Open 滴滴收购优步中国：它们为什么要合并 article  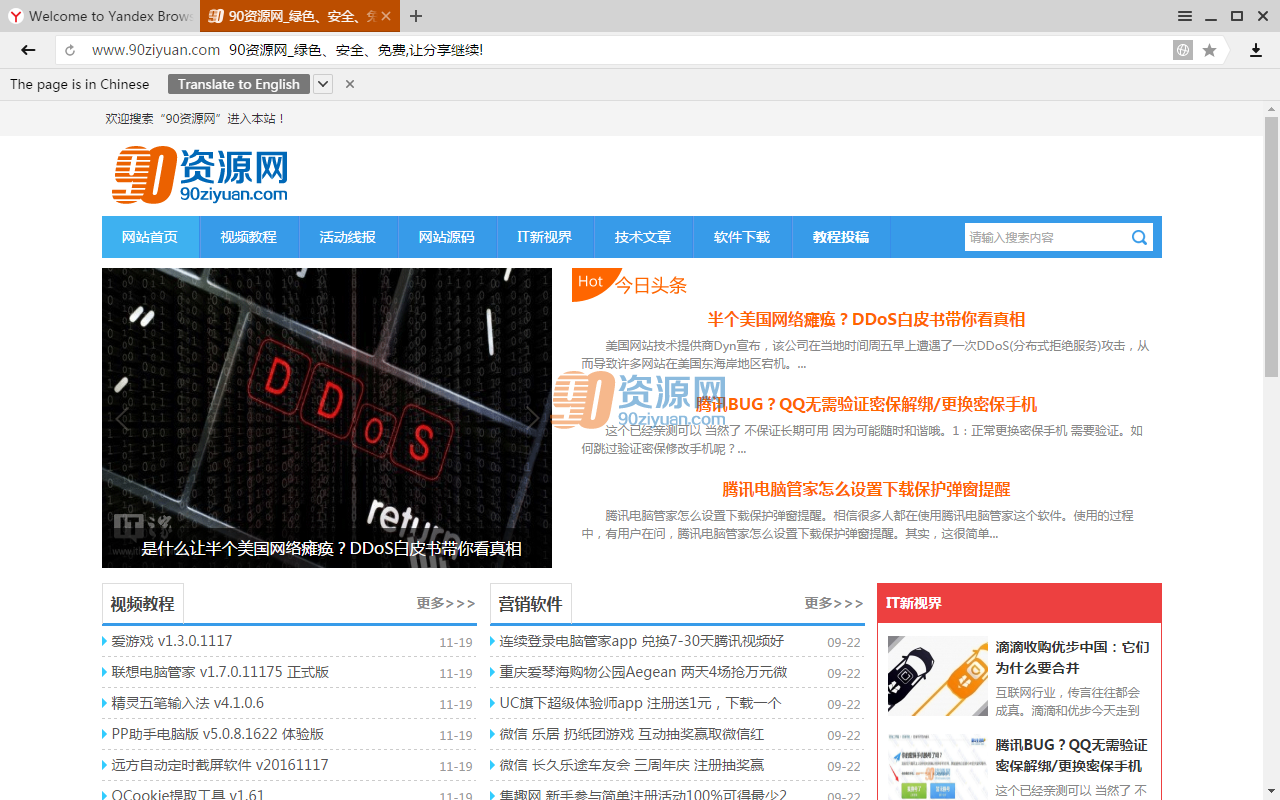(x=1072, y=657)
